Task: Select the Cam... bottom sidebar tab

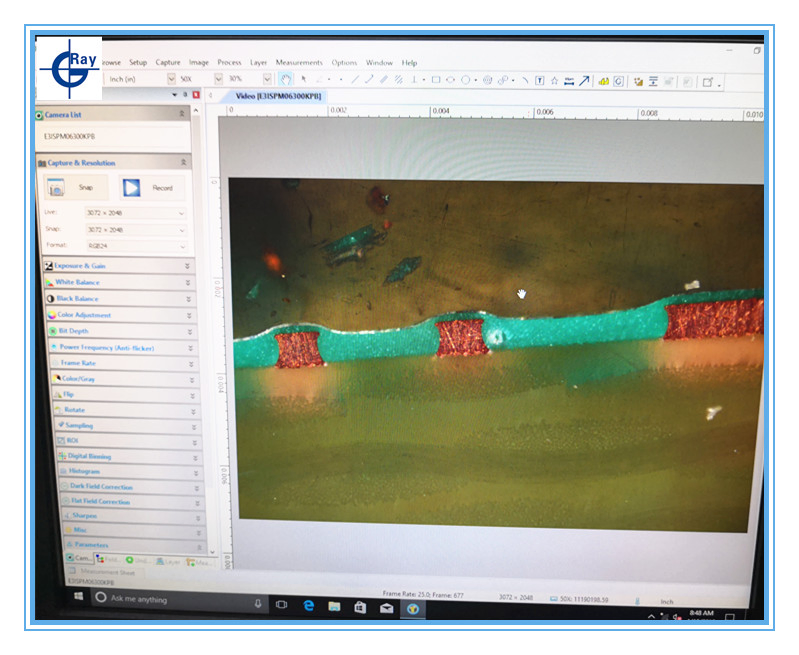Action: click(80, 558)
